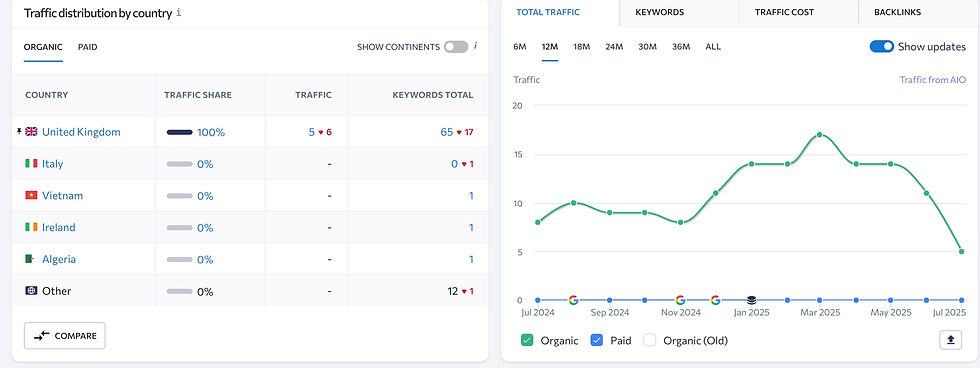Uncheck the Organic checkbox
The height and width of the screenshot is (368, 980).
coord(527,341)
